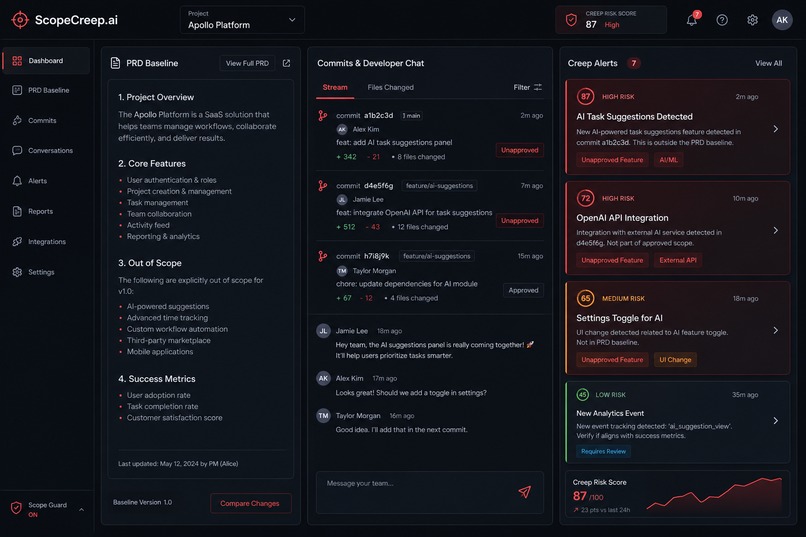This screenshot has height=537, width=806.
Task: Click the External API tag
Action: tap(678, 260)
